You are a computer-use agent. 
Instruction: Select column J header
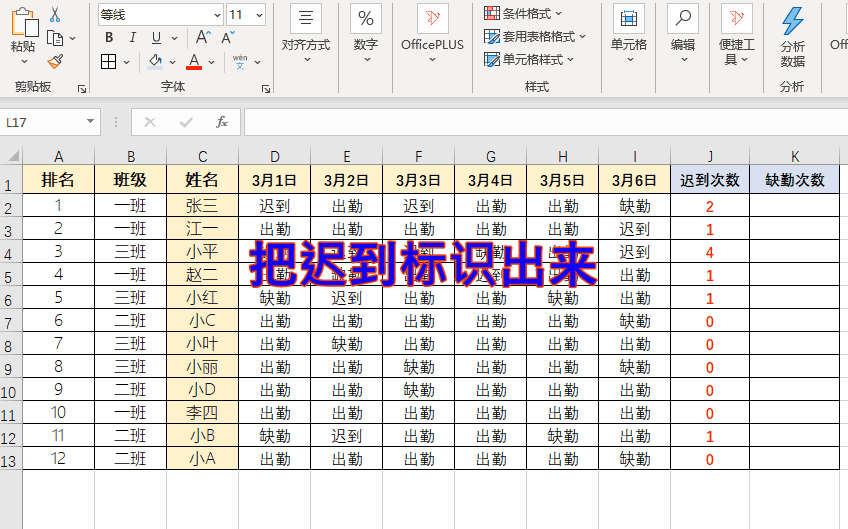[x=710, y=156]
